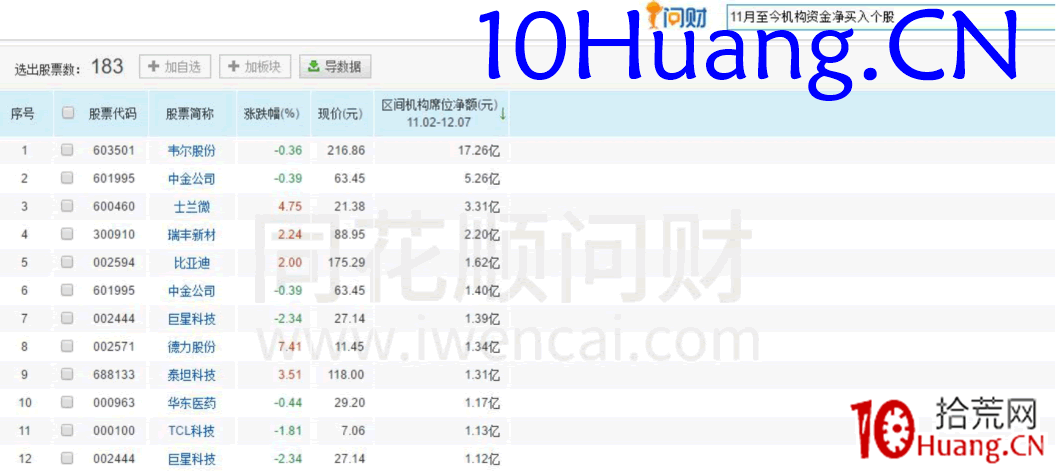
Task: Open the 华东医药 stock link
Action: click(191, 403)
